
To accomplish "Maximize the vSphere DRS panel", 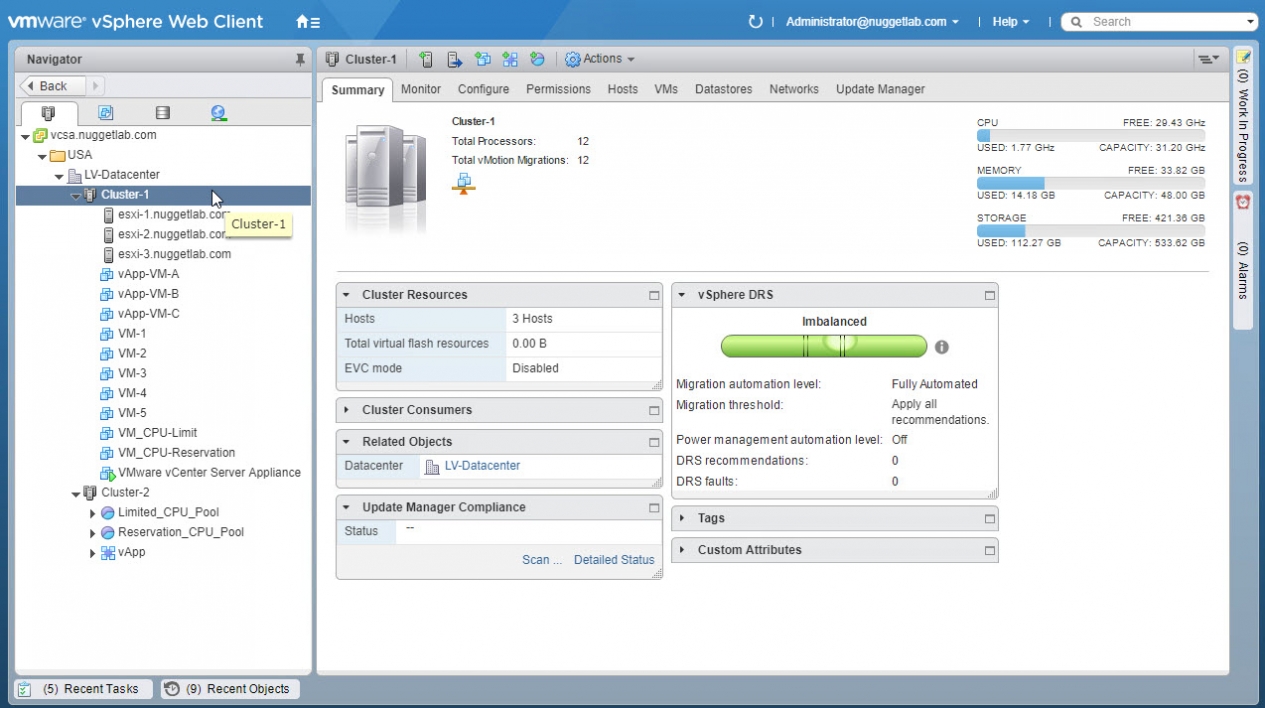I will click(990, 296).
